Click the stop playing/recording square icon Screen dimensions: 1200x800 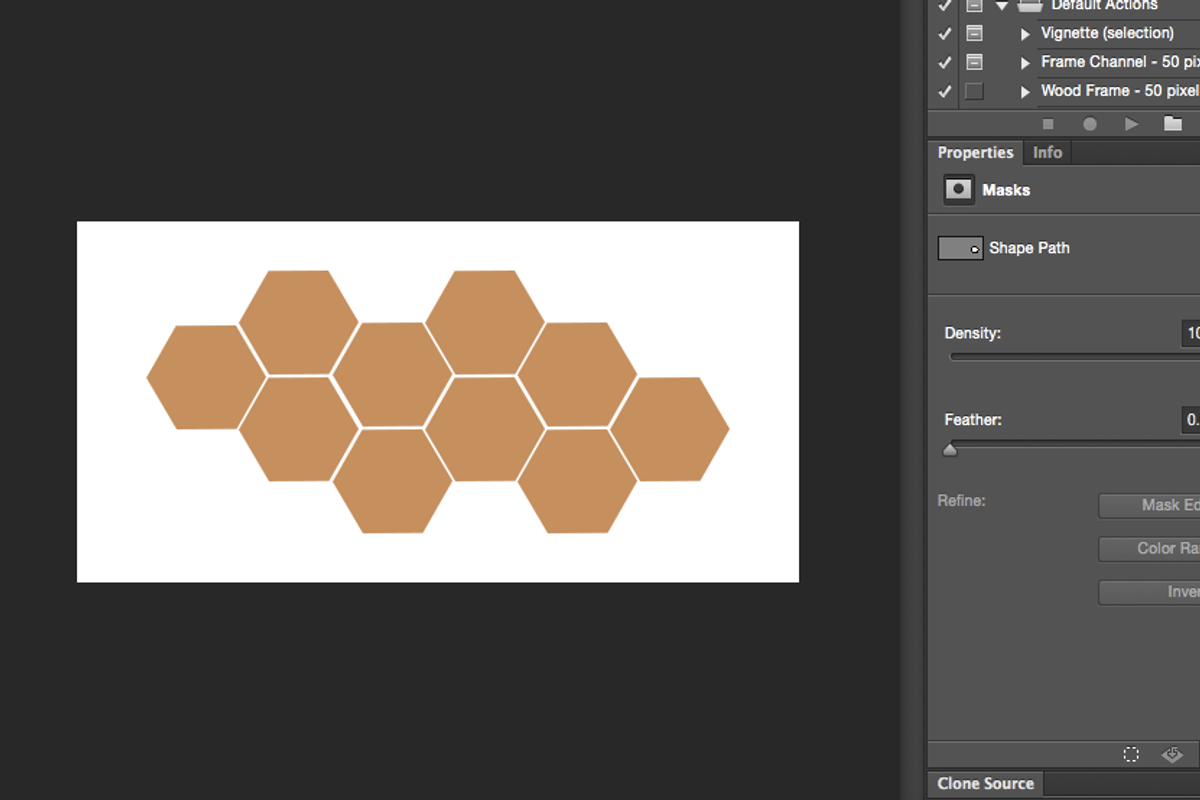pyautogui.click(x=1048, y=124)
